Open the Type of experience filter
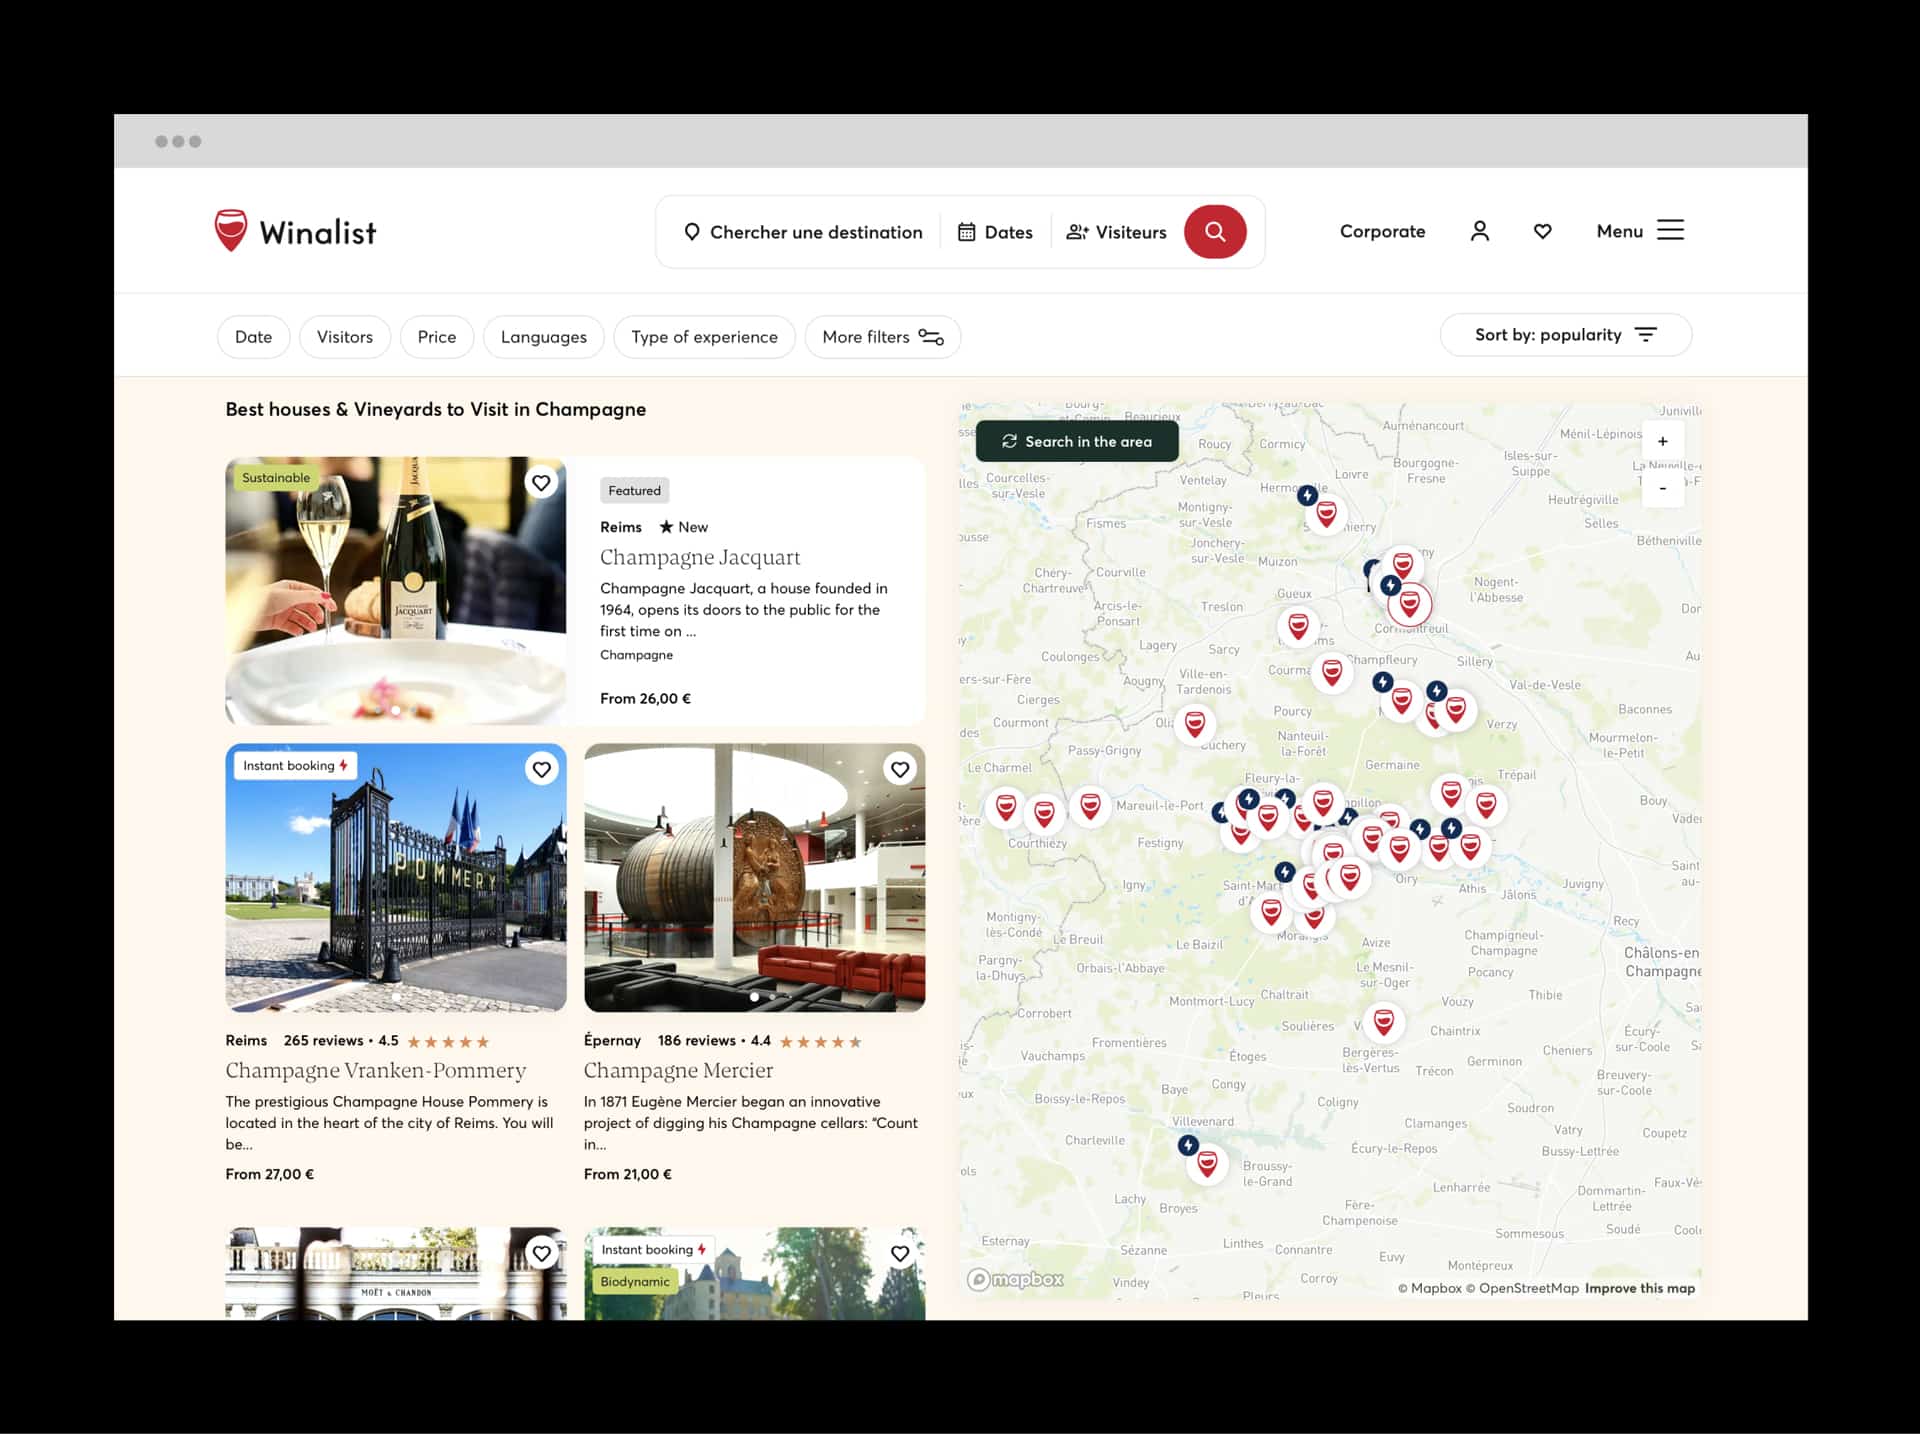Screen dimensions: 1920x1434 (x=704, y=337)
